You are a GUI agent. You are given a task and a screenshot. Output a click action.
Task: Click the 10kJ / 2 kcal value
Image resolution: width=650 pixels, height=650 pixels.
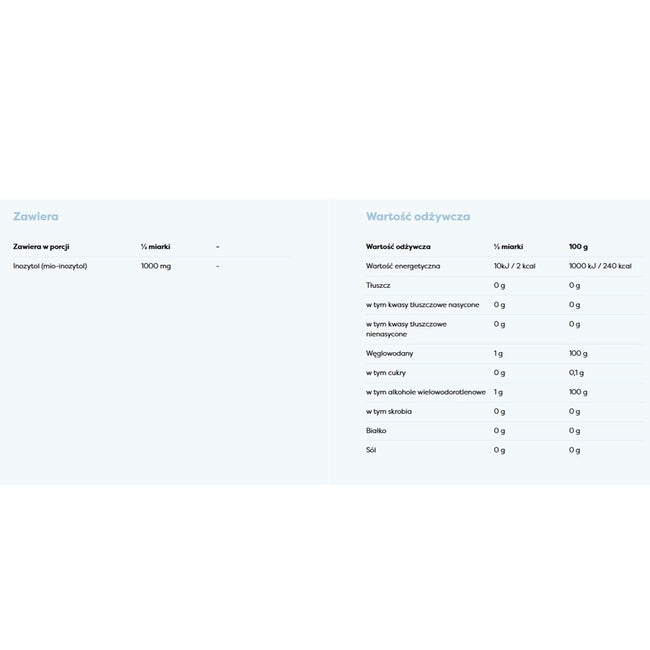tap(516, 266)
